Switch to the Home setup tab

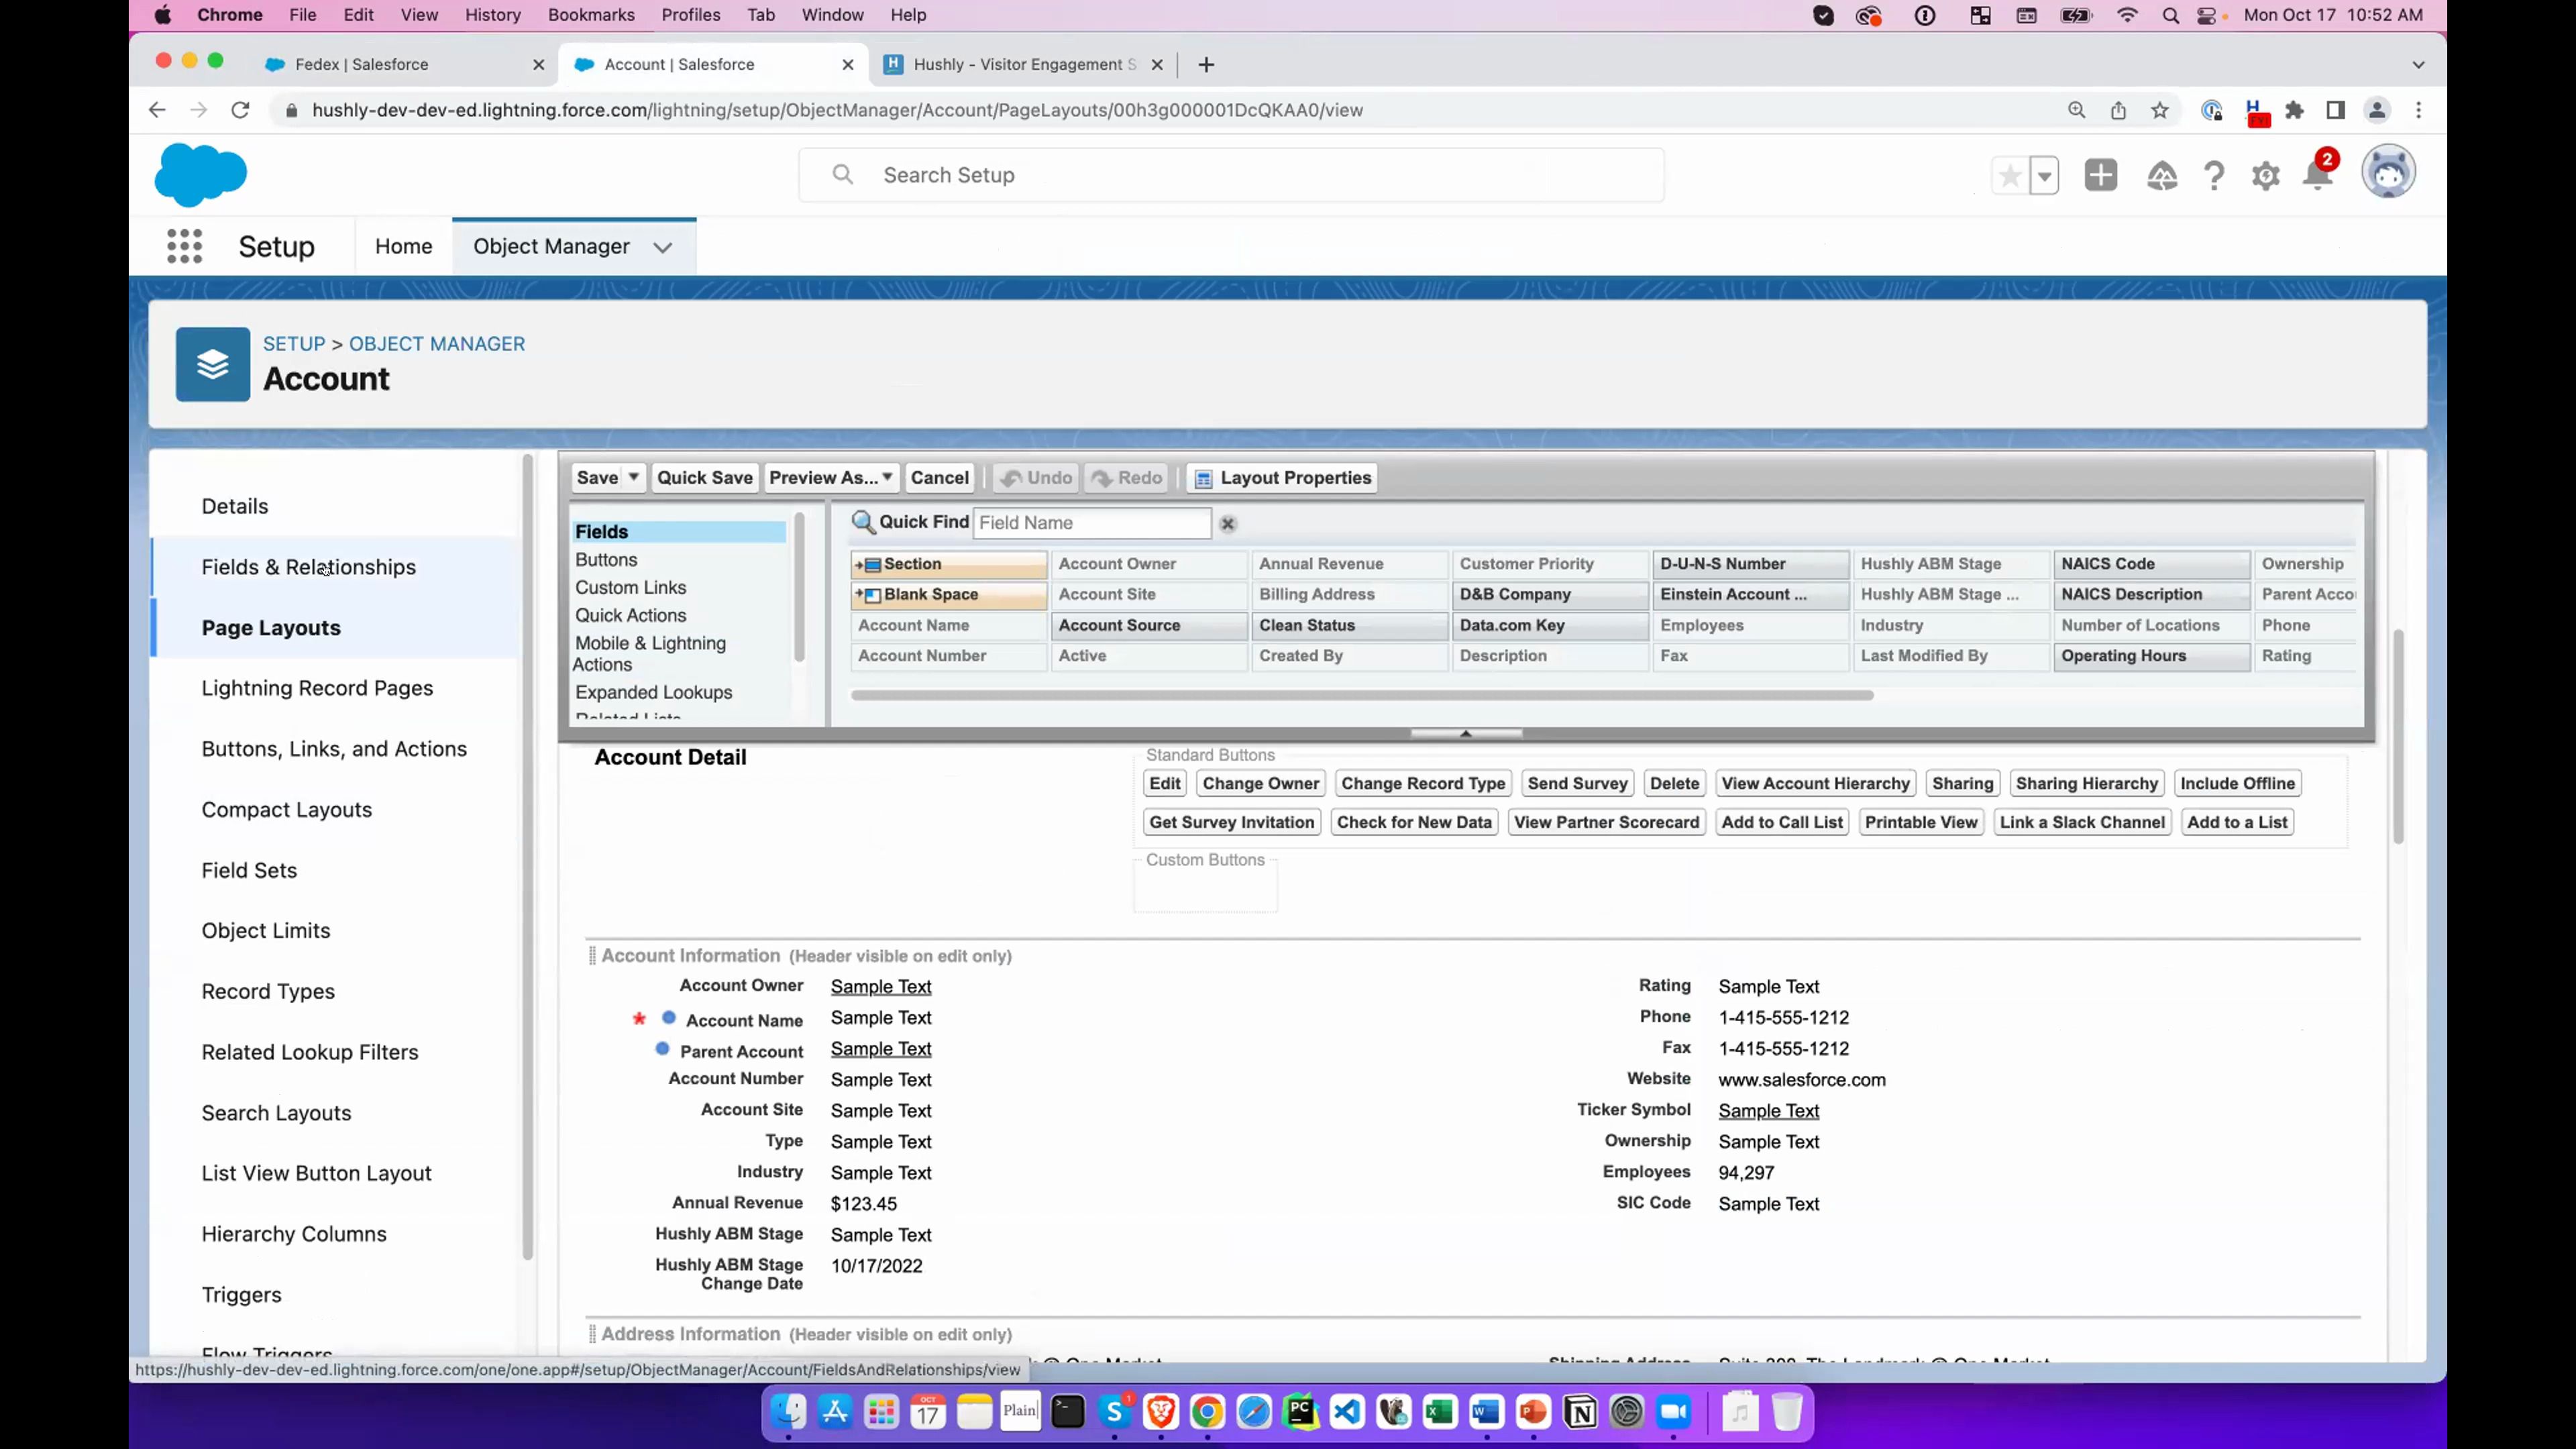pyautogui.click(x=403, y=246)
